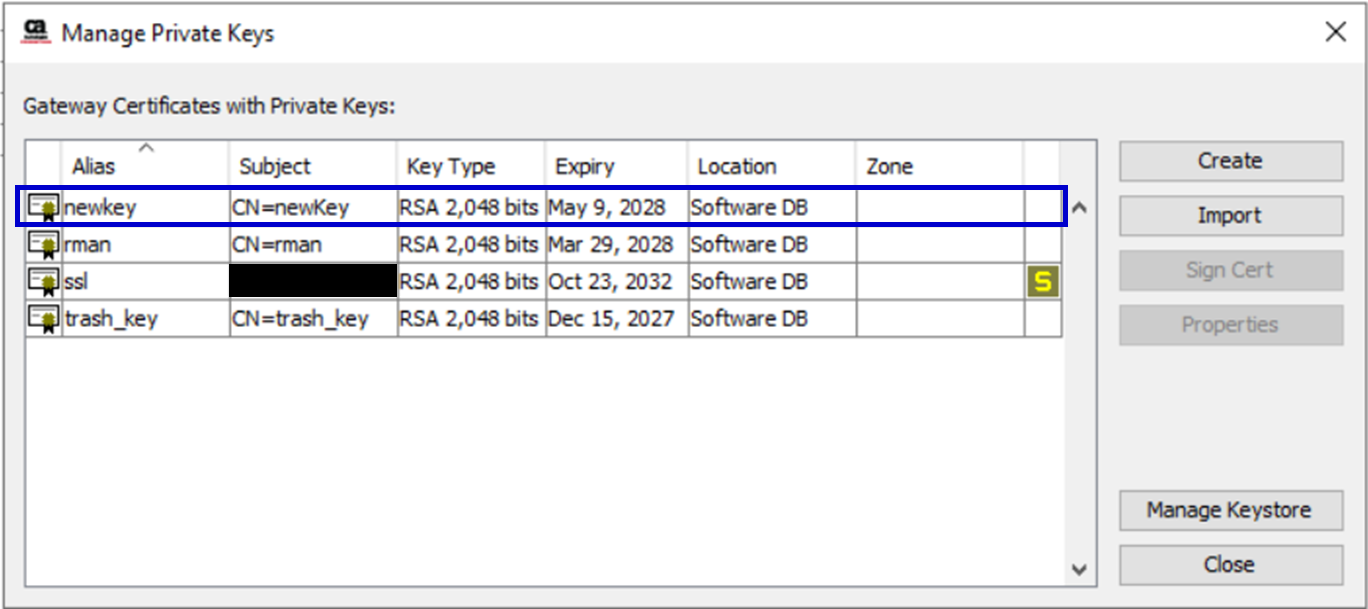Select the CN=rman subject cell
The image size is (1368, 609).
point(277,244)
